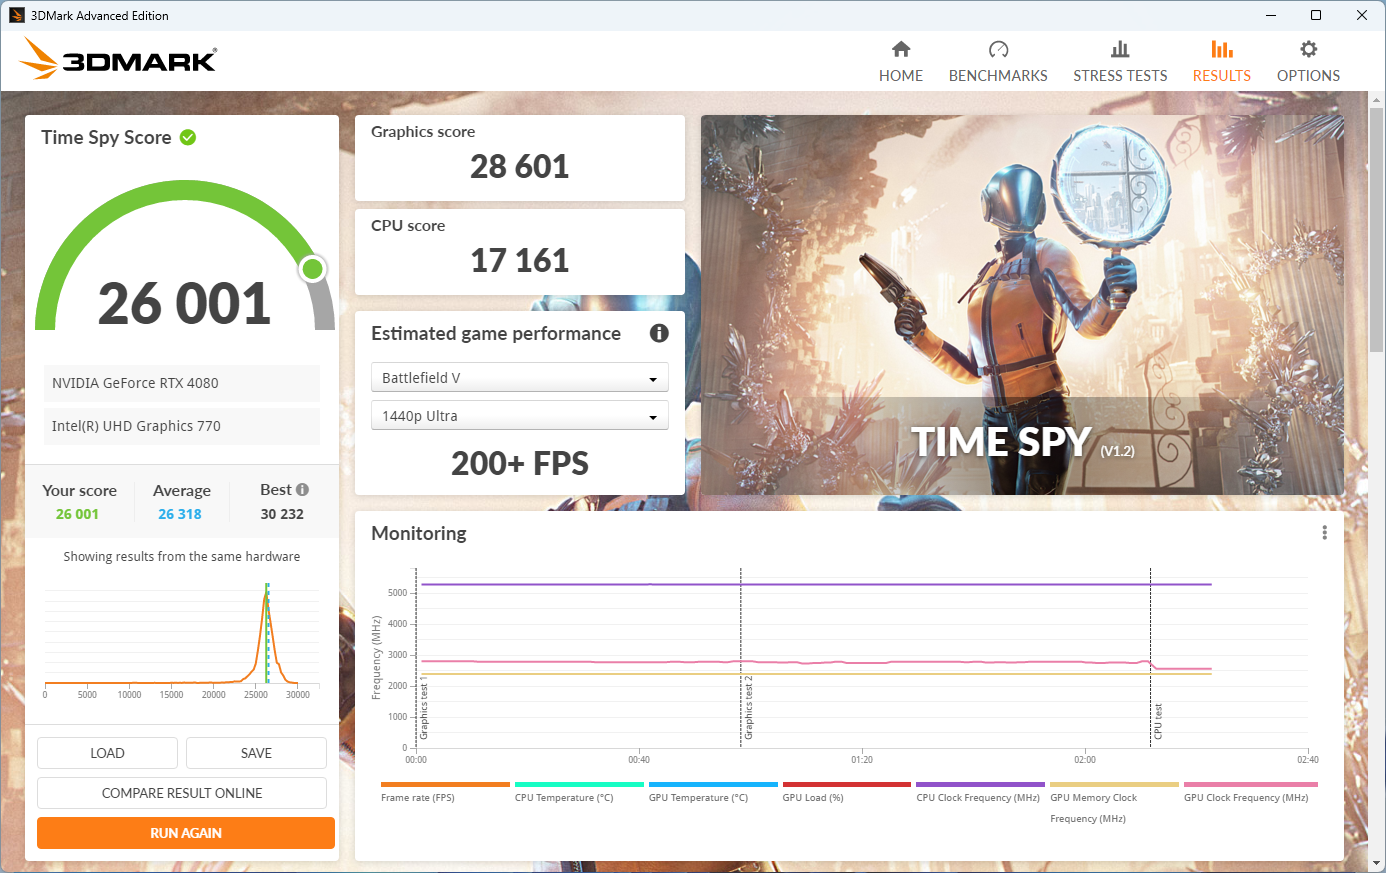Open the 1440p Ultra preset dropdown

519,416
